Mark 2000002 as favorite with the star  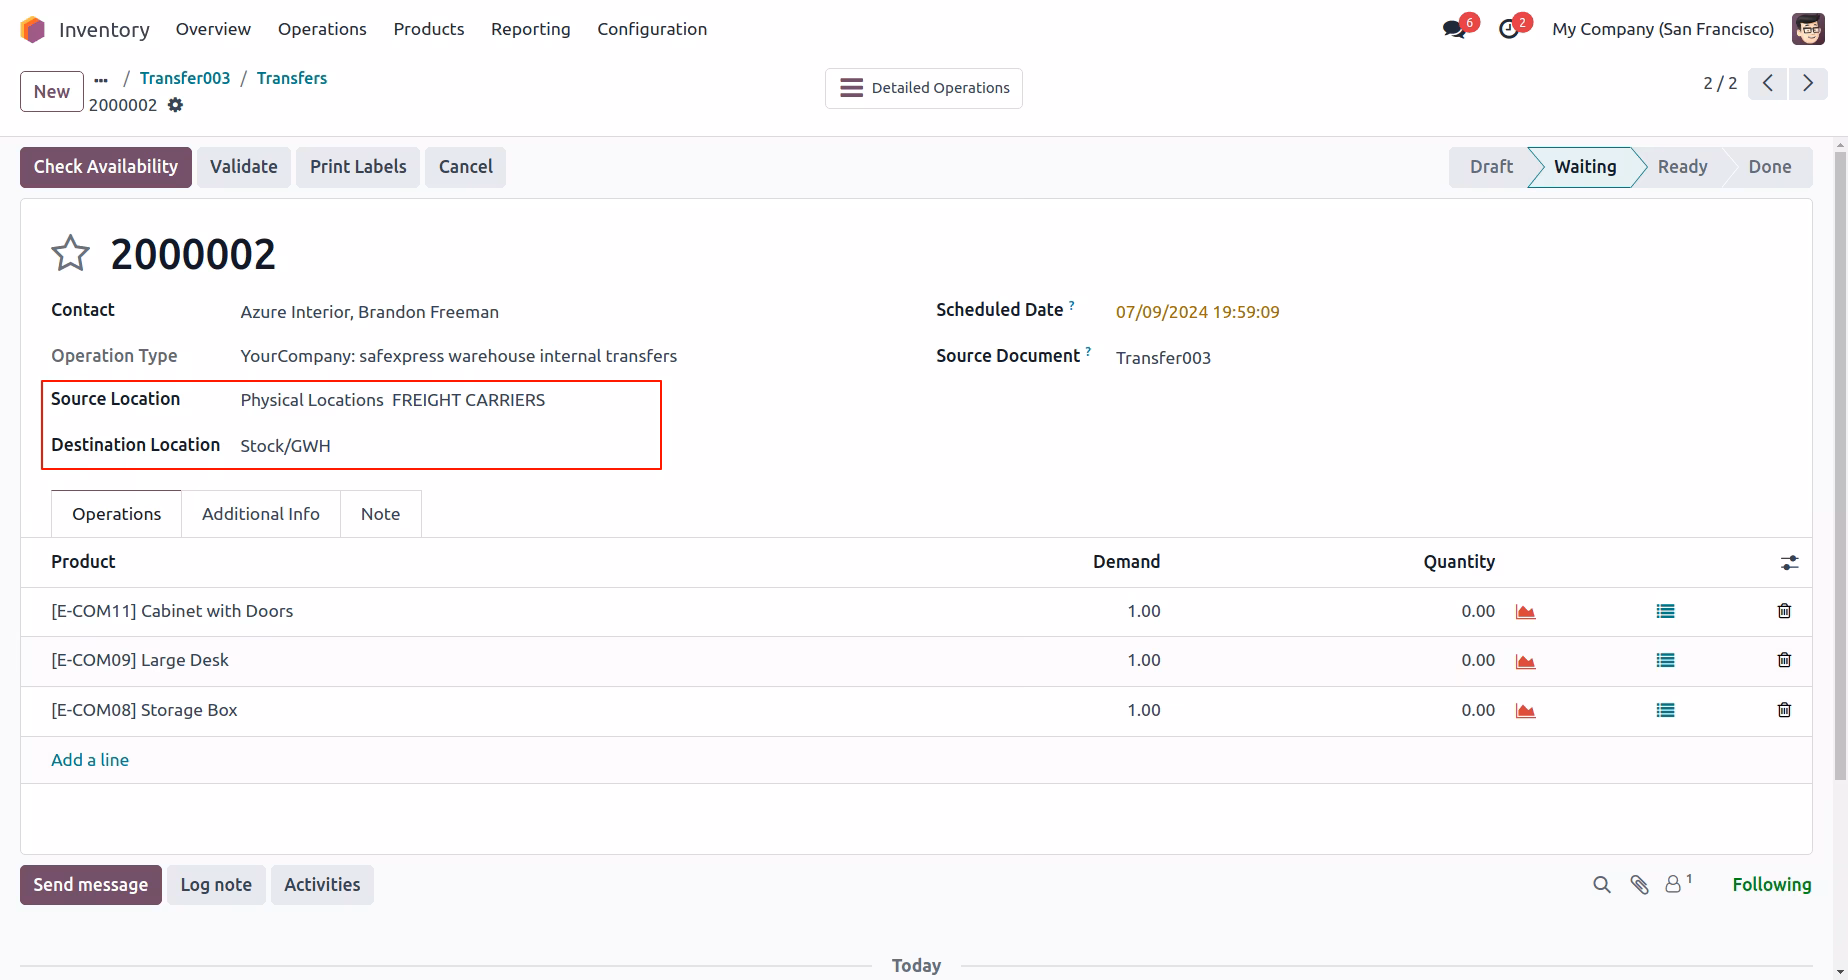point(70,253)
